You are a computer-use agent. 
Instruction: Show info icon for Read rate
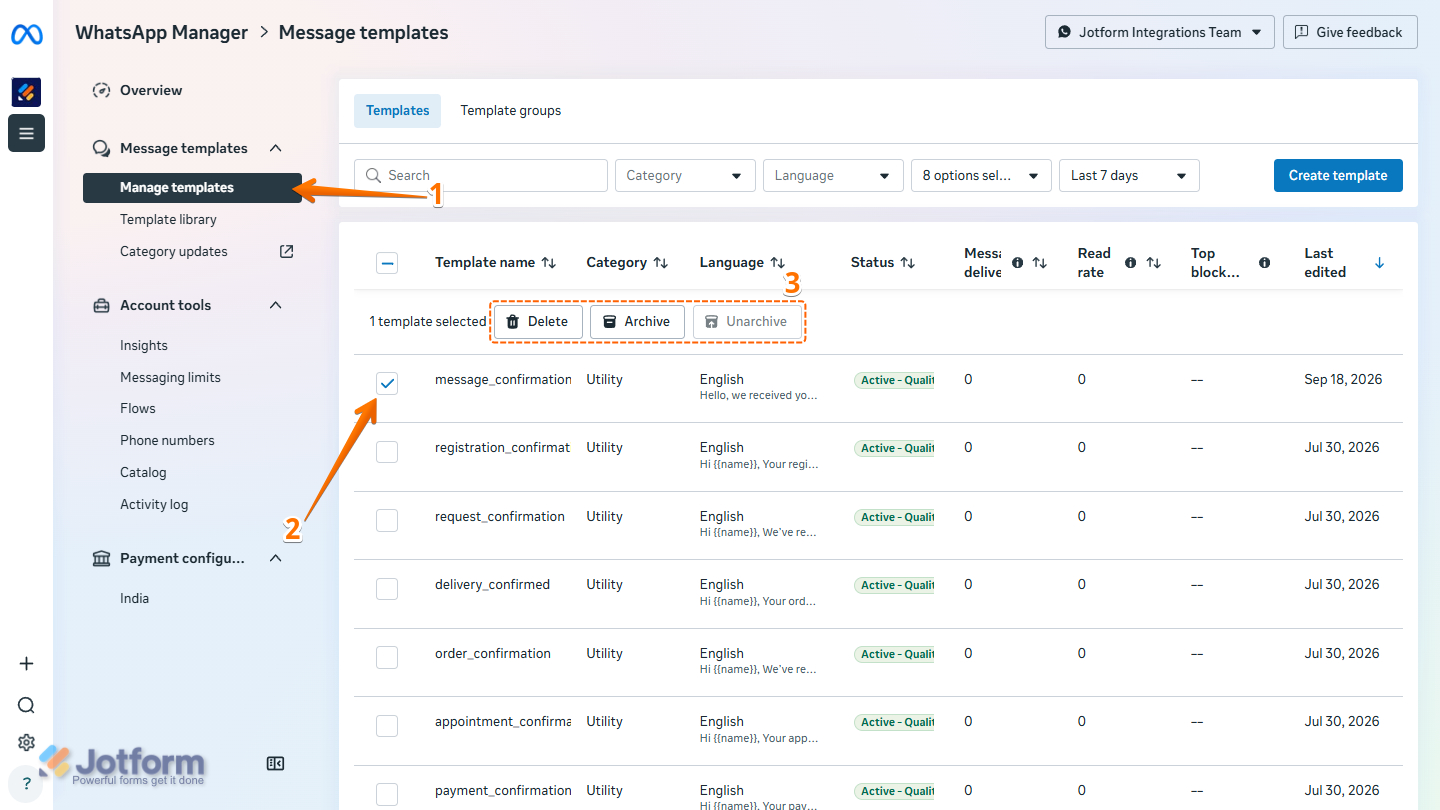tap(1131, 263)
